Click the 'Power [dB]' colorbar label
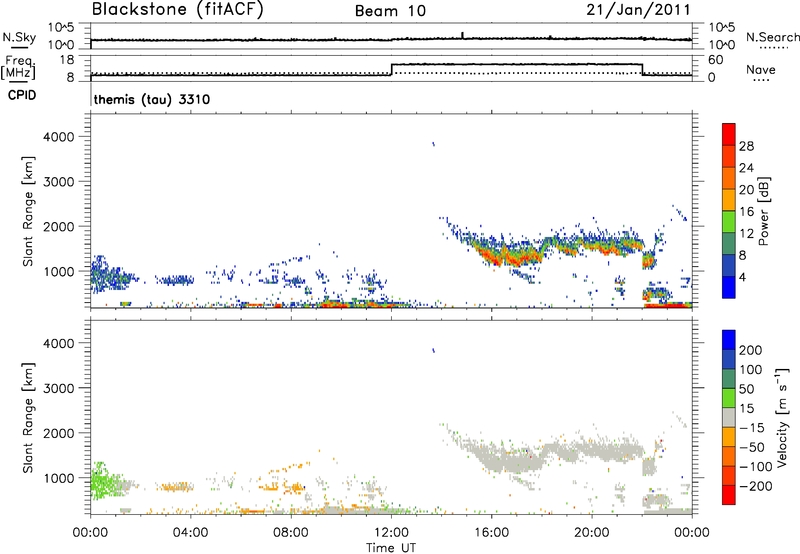Image resolution: width=800 pixels, height=554 pixels. (764, 212)
